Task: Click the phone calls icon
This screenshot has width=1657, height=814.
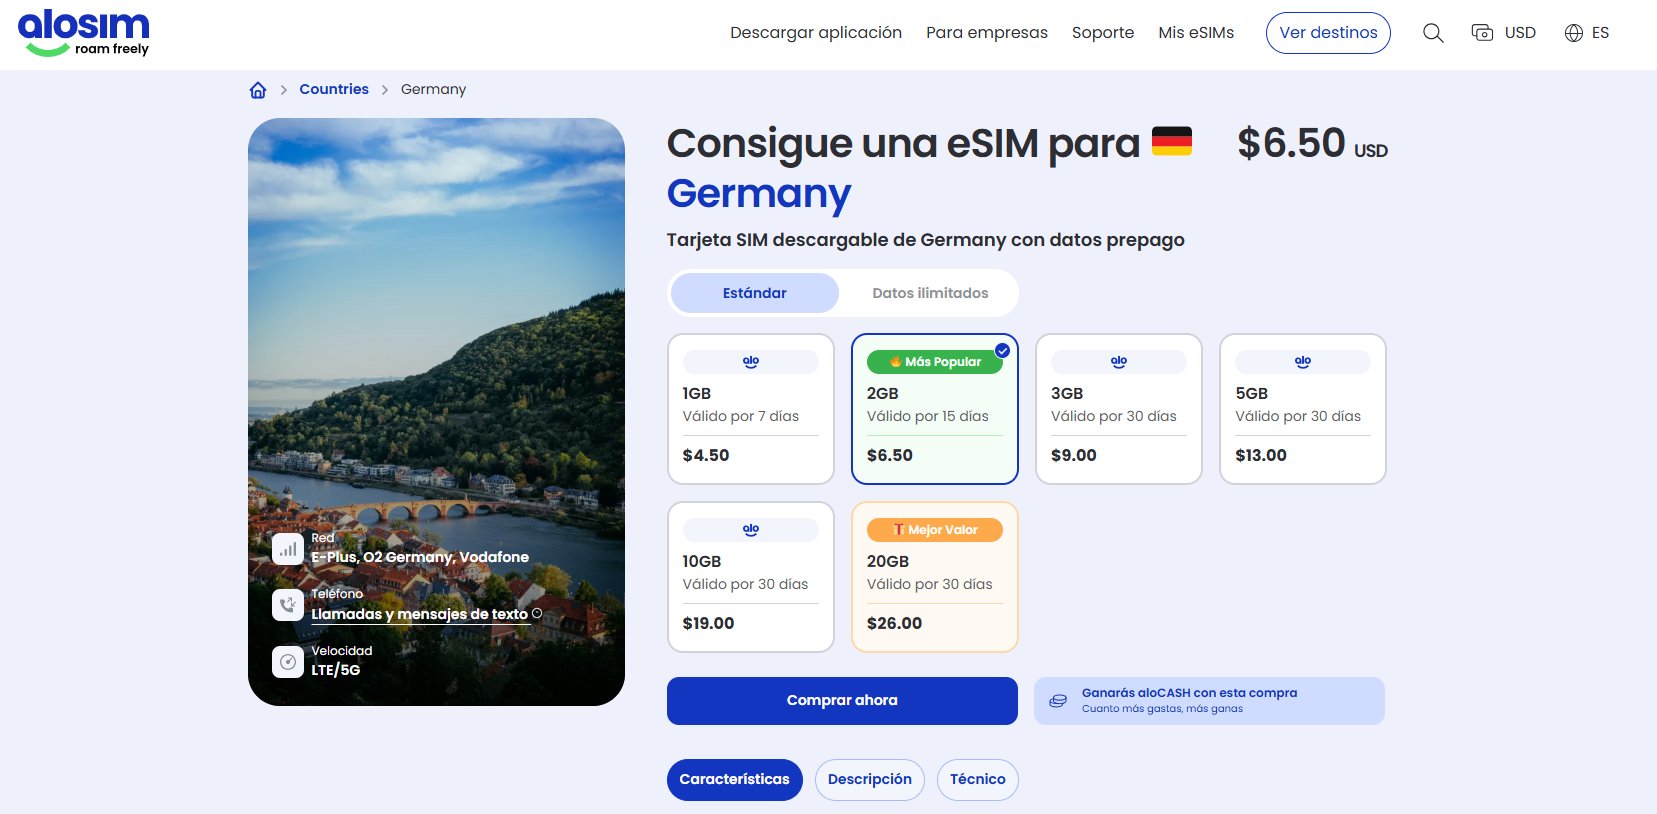Action: (x=288, y=605)
